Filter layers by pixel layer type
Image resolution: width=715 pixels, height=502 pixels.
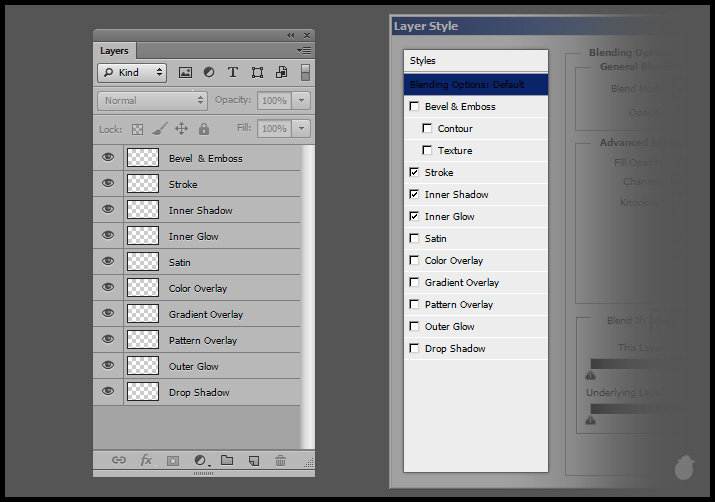(185, 73)
